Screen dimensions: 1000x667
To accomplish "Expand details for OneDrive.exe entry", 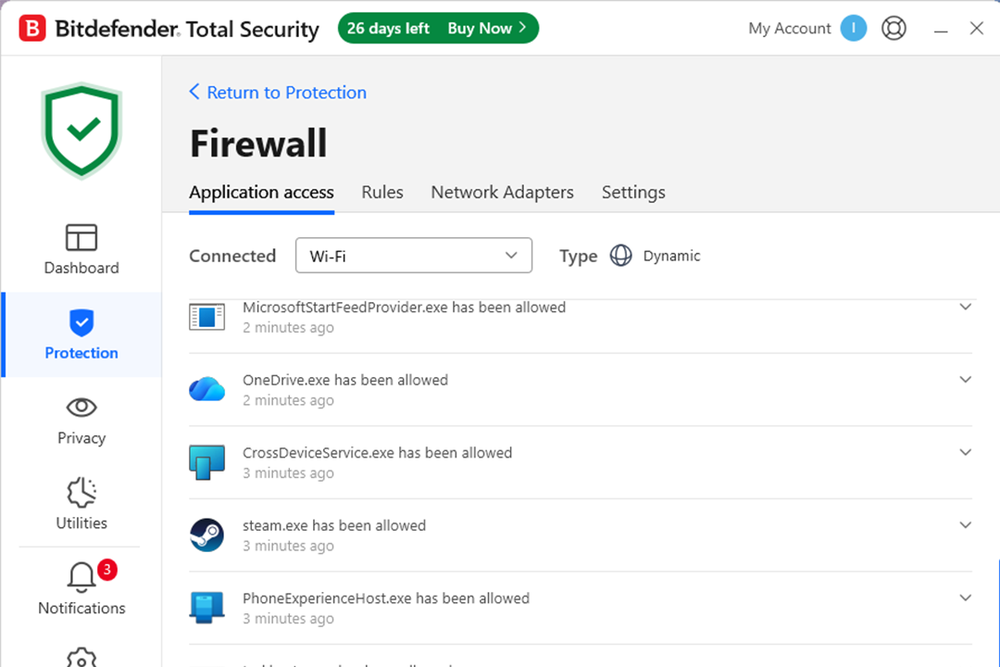I will (x=965, y=379).
